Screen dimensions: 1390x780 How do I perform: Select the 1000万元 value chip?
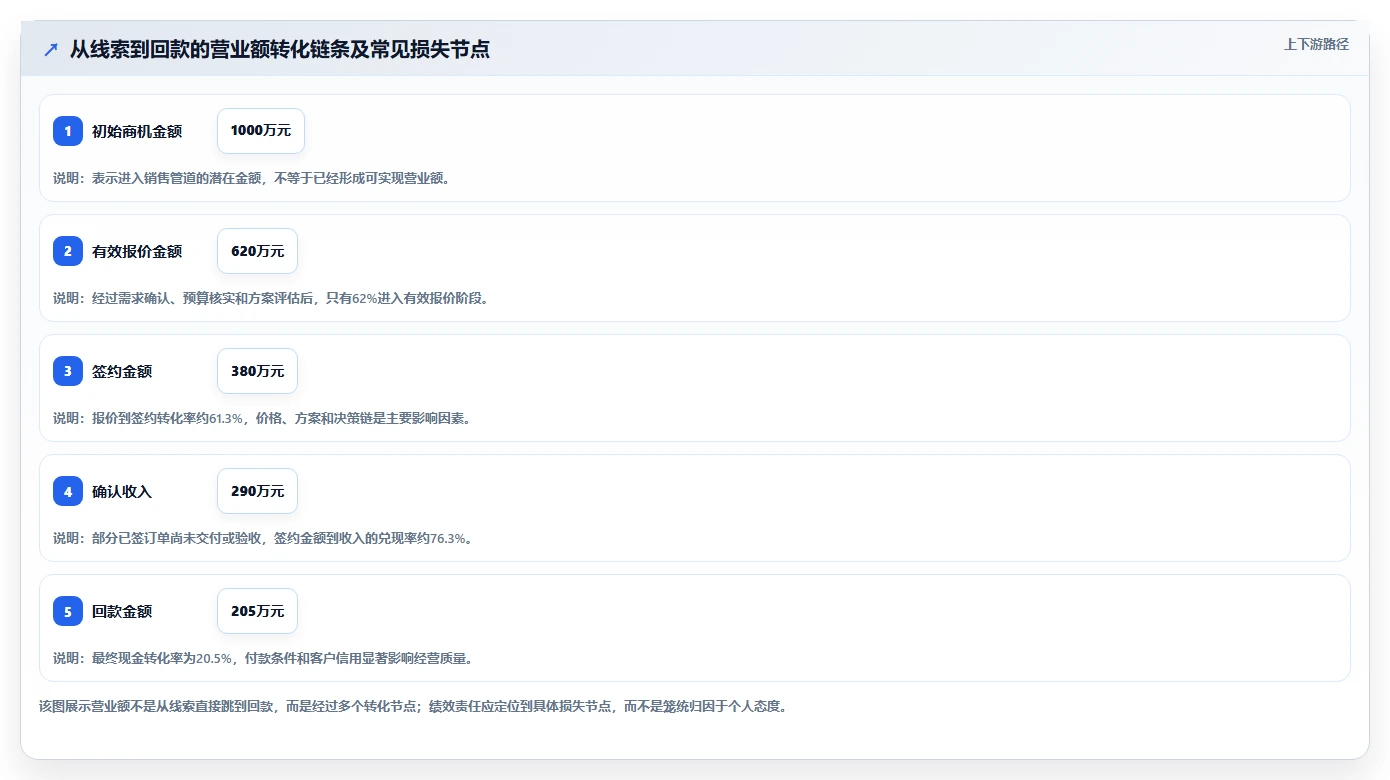[x=261, y=131]
